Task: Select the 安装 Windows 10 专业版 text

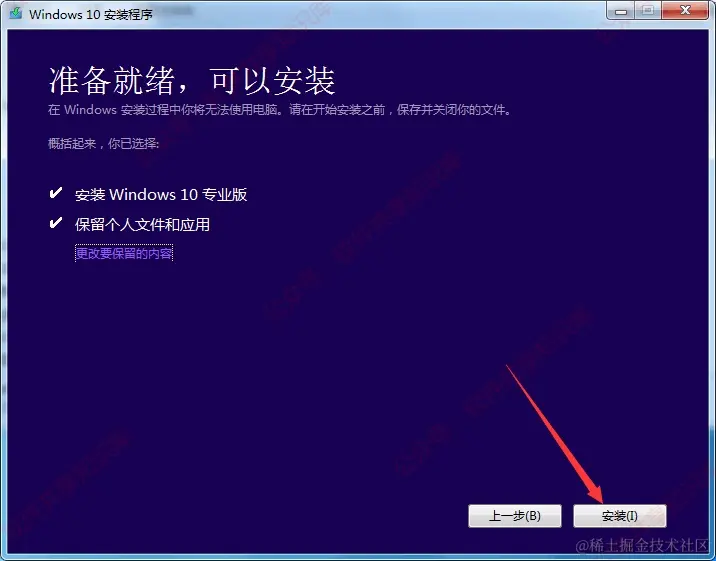Action: [x=161, y=195]
